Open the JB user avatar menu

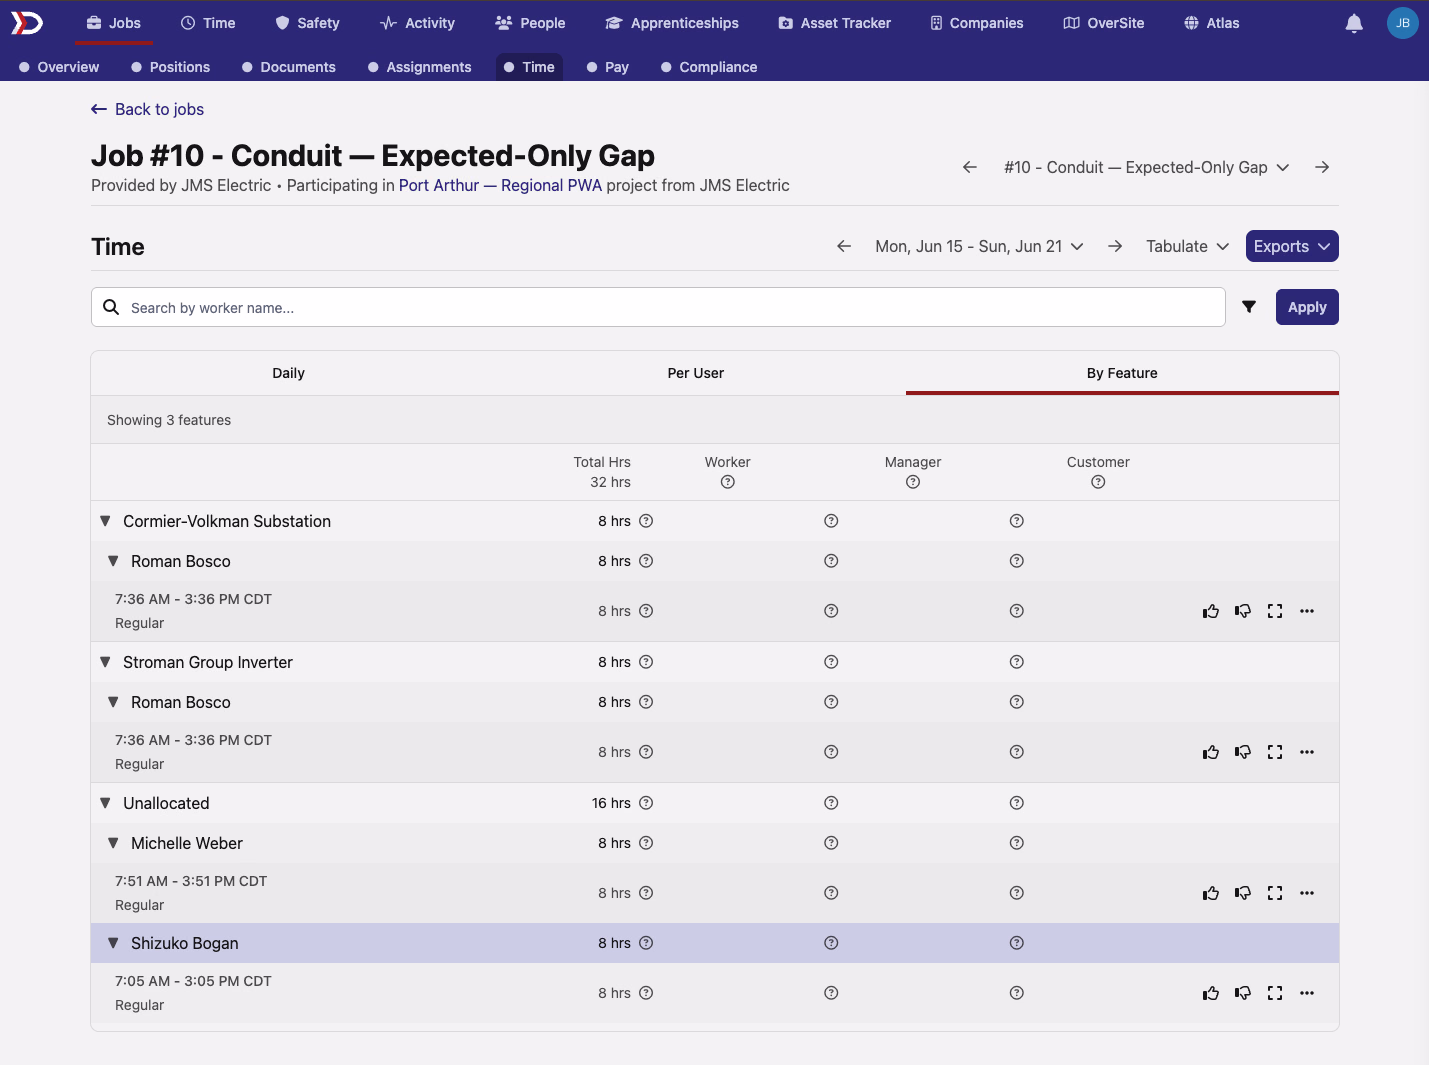click(1403, 23)
